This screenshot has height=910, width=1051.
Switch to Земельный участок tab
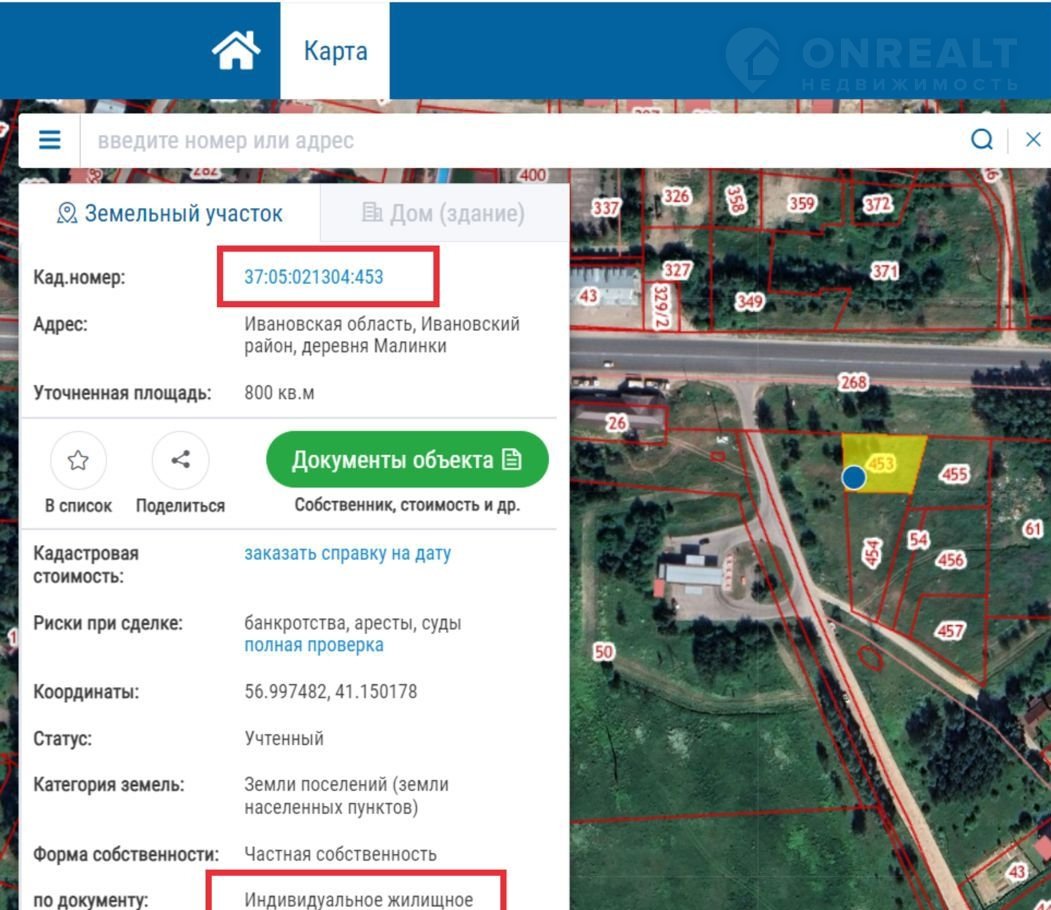click(x=170, y=213)
